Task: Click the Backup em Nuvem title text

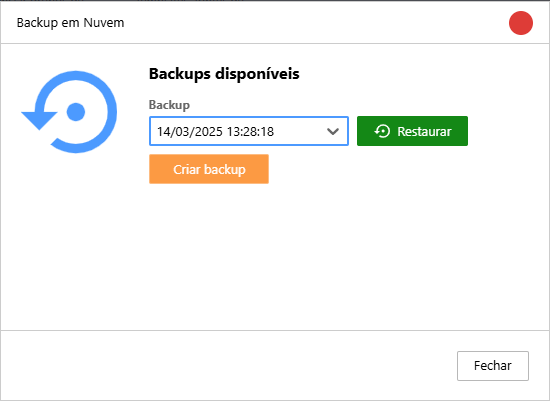Action: pos(71,23)
